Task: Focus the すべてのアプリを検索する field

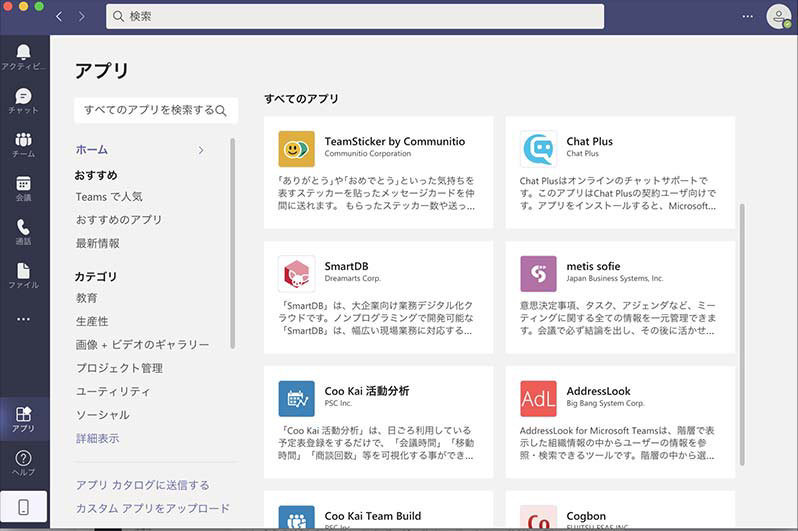Action: click(156, 110)
